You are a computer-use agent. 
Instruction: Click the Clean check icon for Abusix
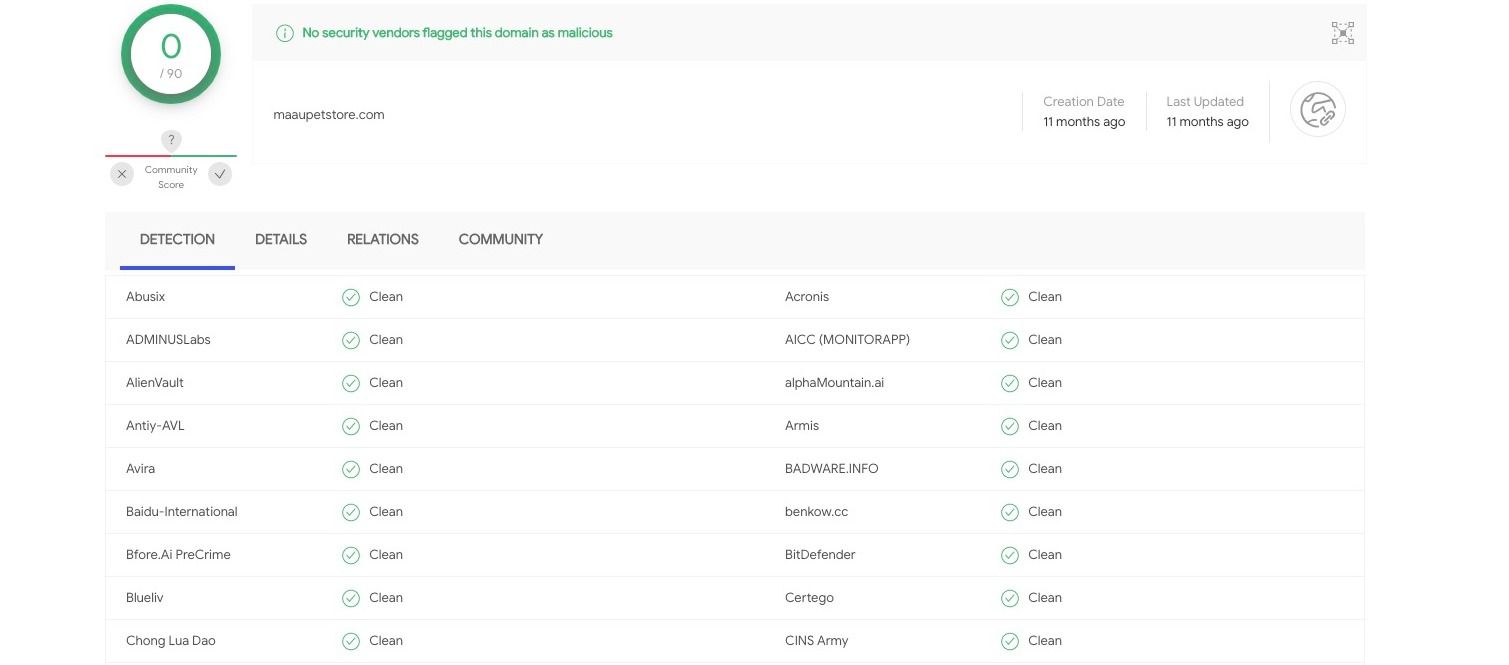pyautogui.click(x=351, y=297)
